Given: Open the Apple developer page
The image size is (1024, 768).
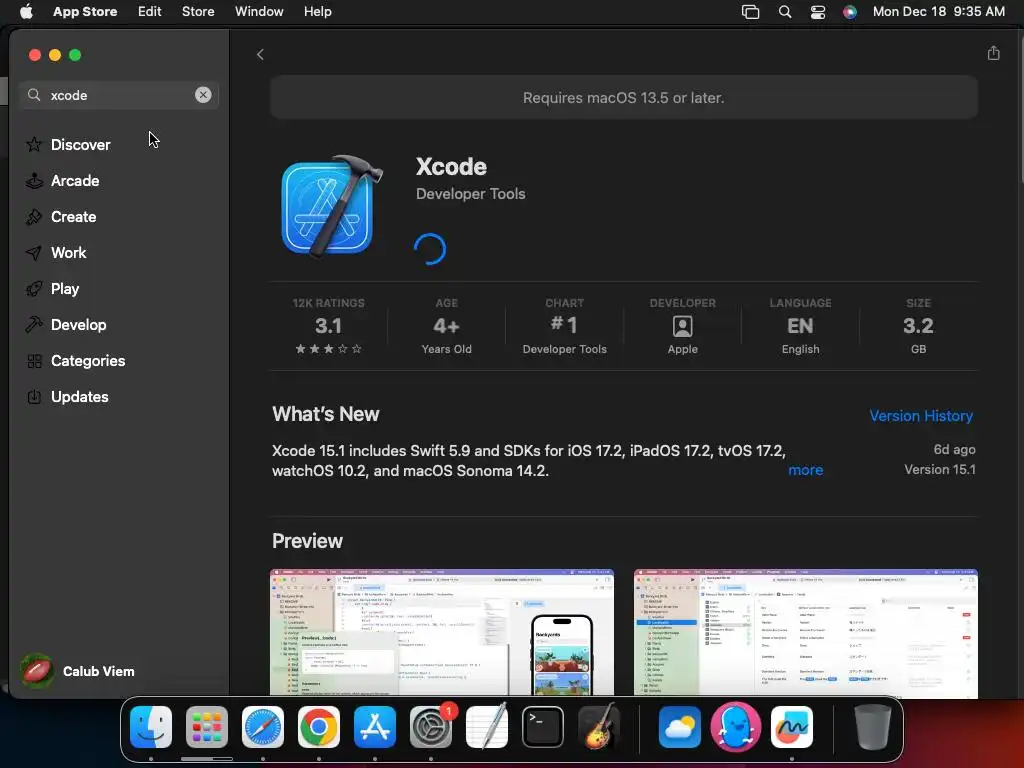Looking at the screenshot, I should coord(682,326).
